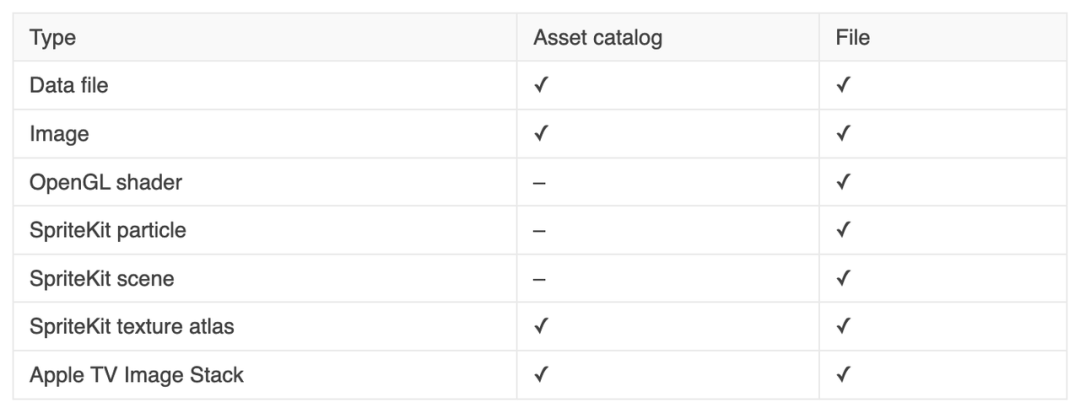
Task: Click the Image row File checkmark
Action: (x=842, y=134)
